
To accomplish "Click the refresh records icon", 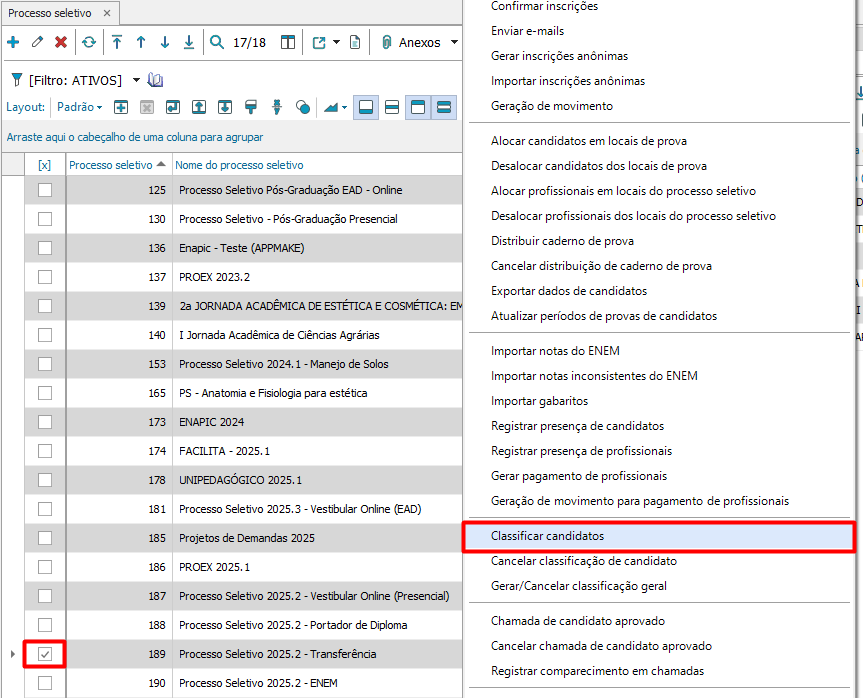I will [89, 42].
